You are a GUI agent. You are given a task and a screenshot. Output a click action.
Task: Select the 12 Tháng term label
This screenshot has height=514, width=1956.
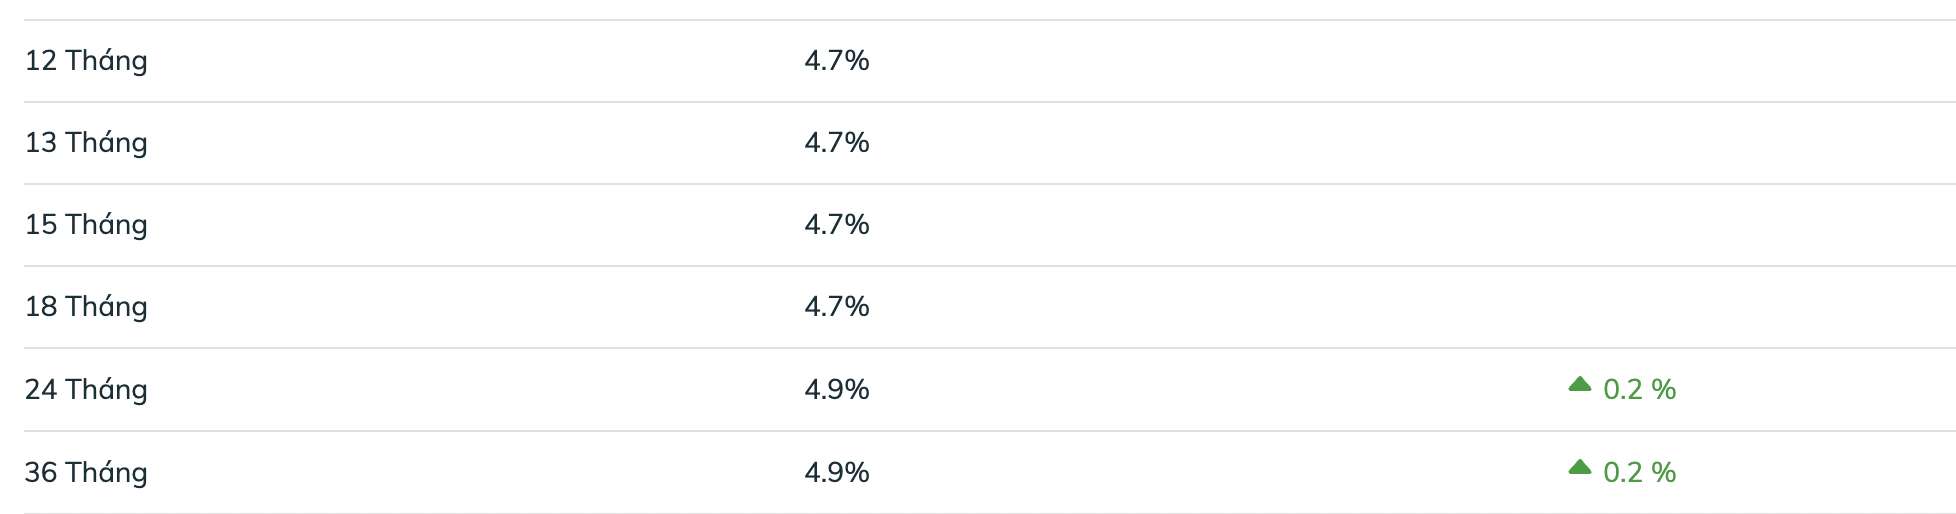point(86,61)
